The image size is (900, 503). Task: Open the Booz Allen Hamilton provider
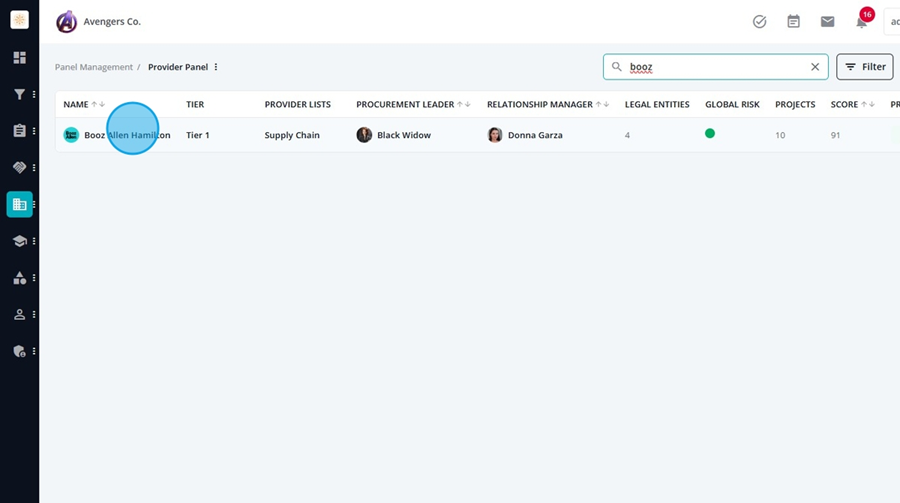pyautogui.click(x=127, y=135)
